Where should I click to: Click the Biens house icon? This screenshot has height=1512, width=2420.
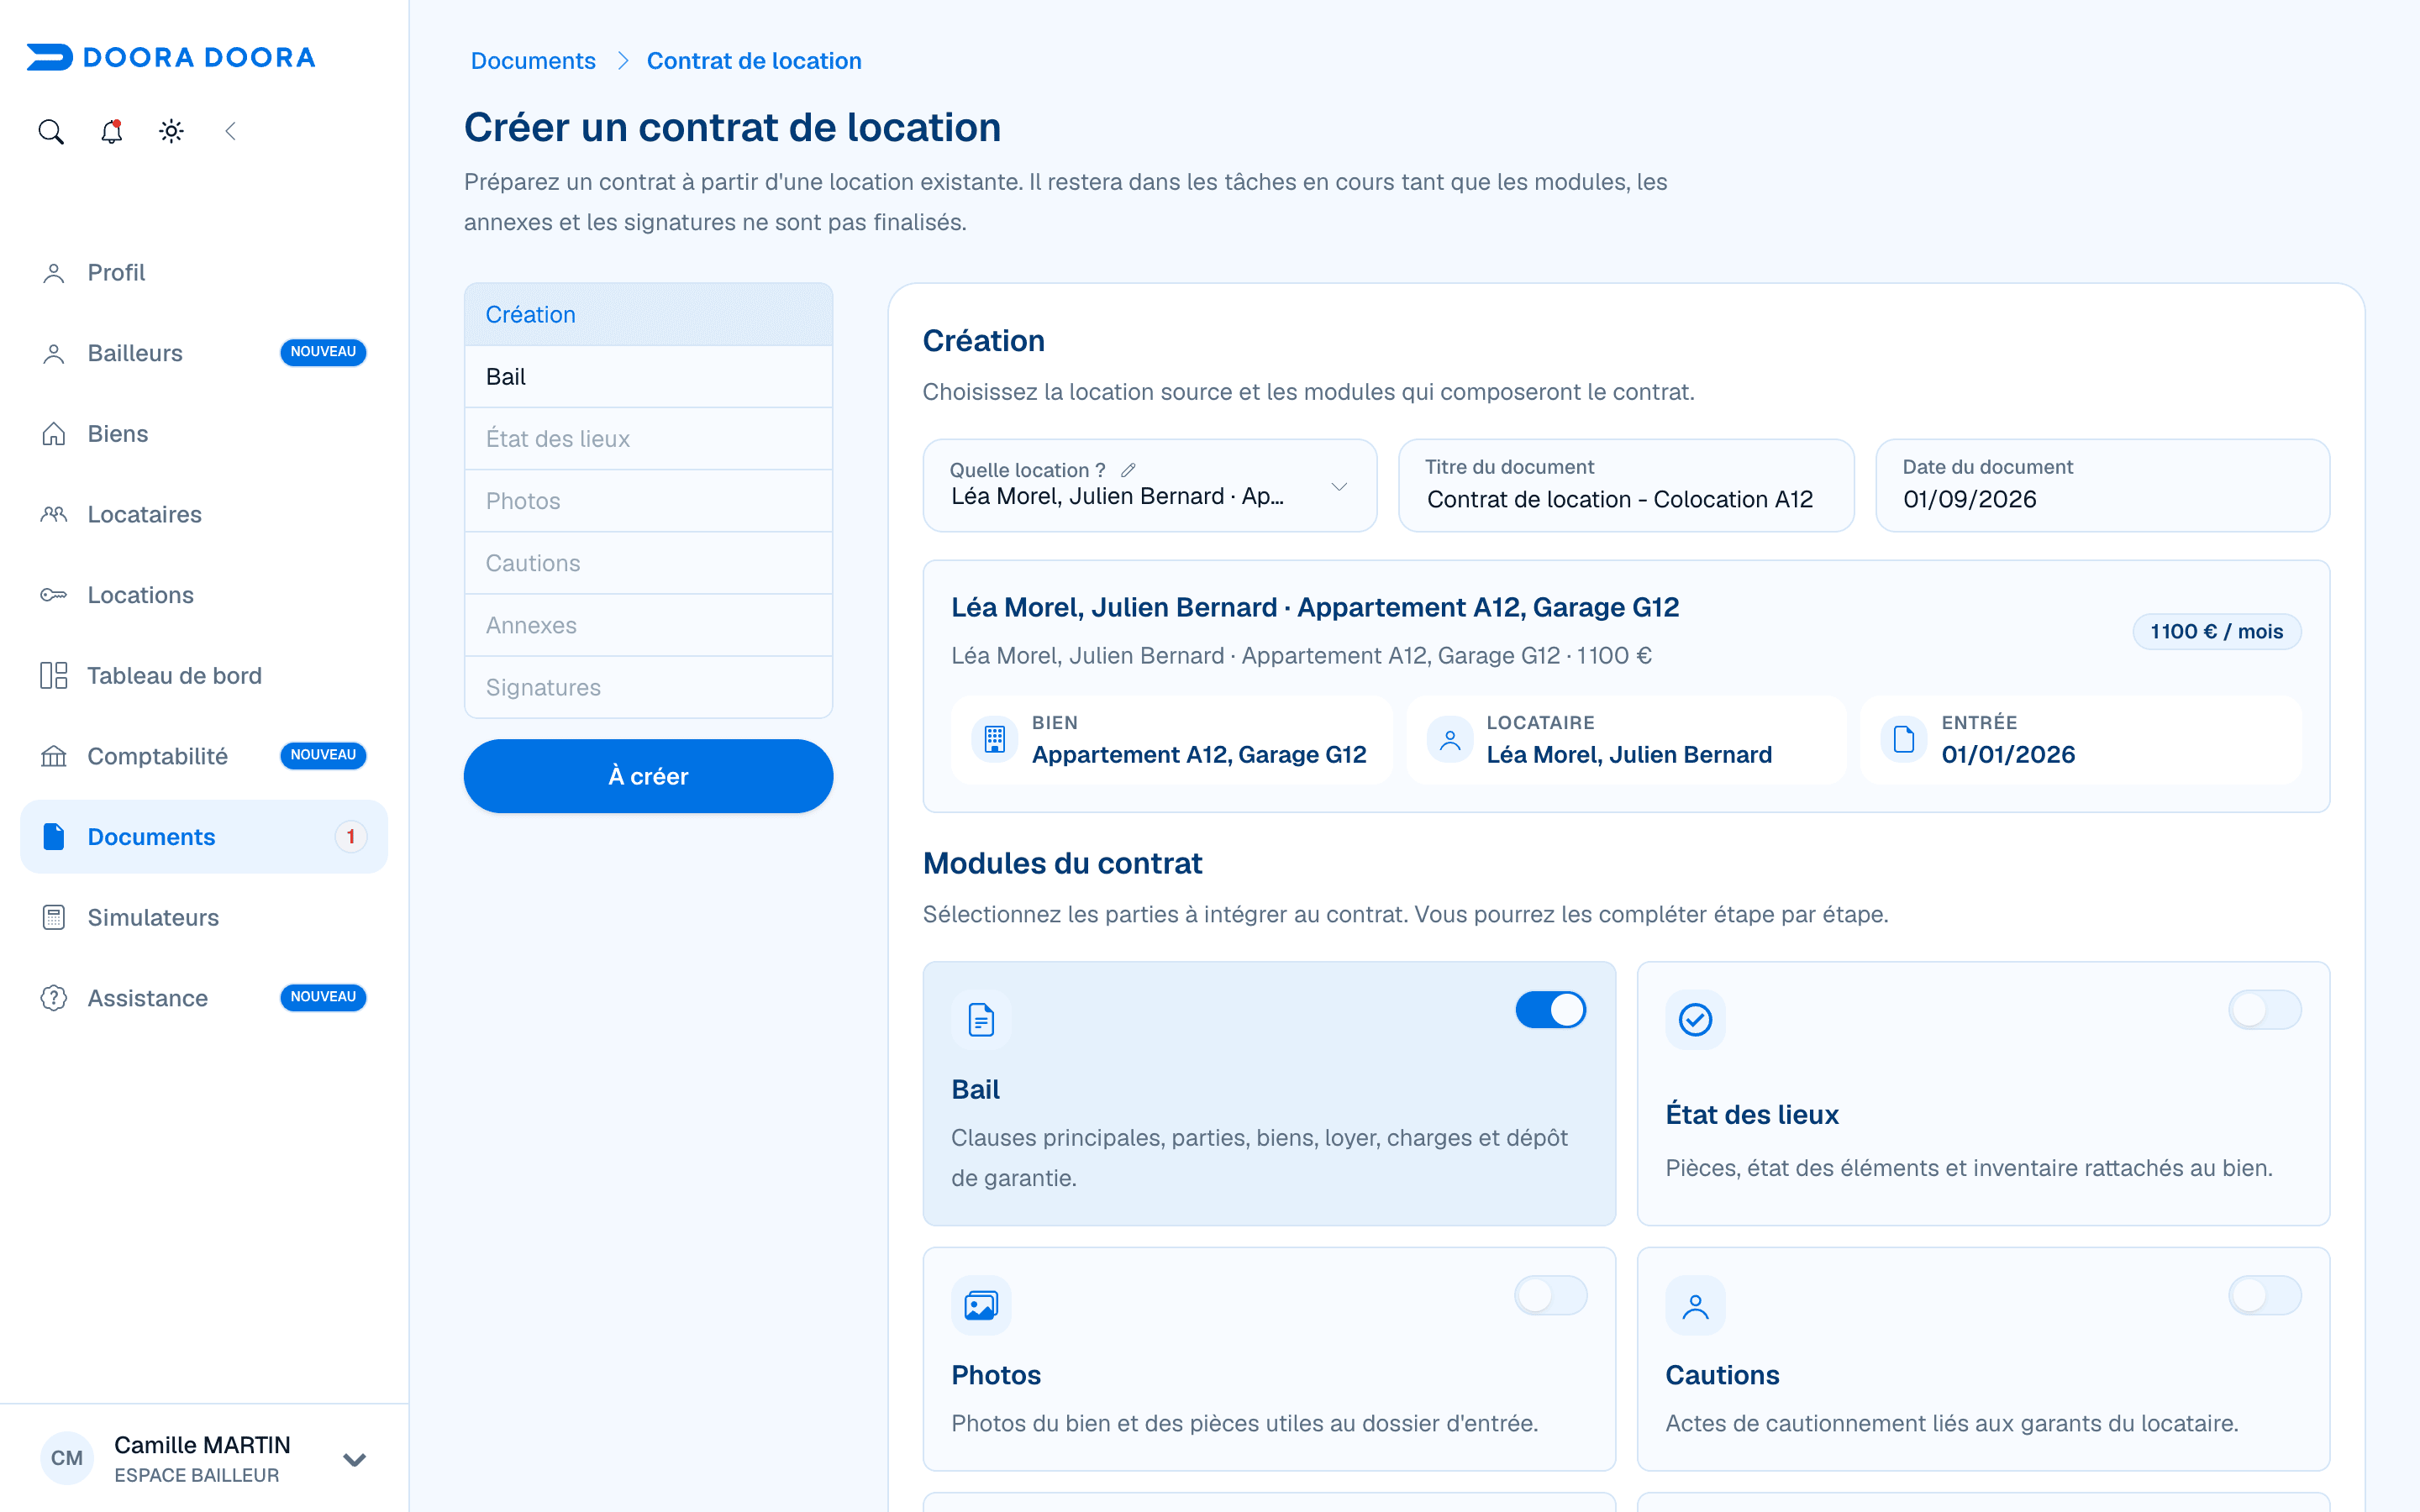(x=54, y=434)
